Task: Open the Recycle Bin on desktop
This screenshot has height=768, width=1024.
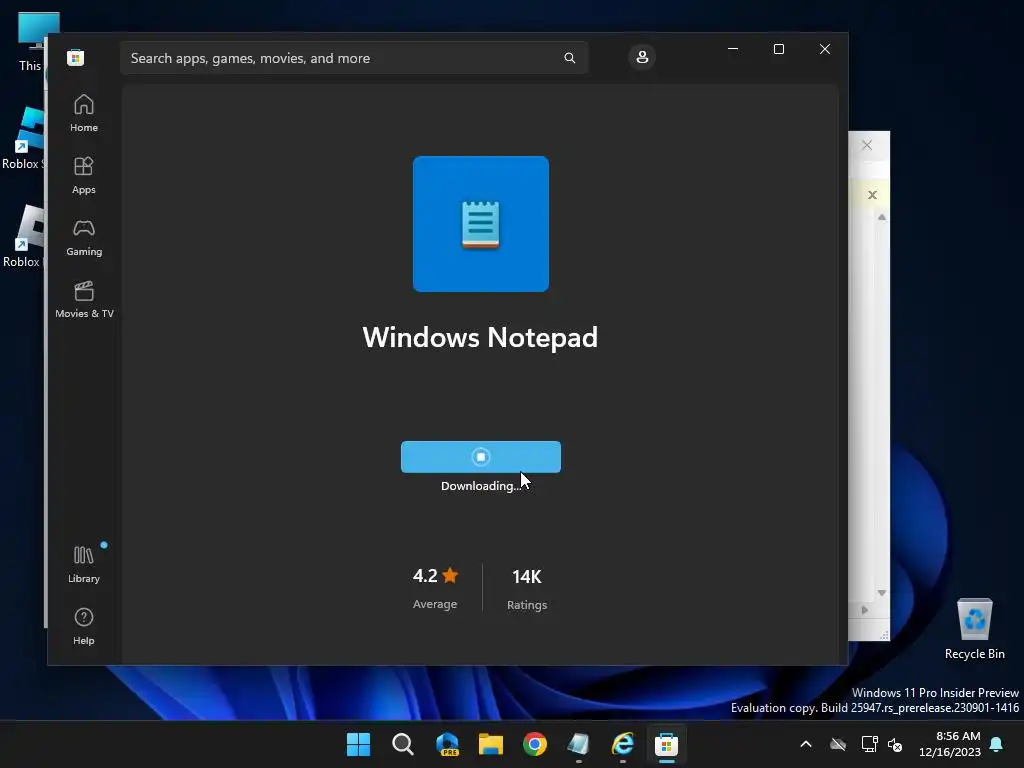Action: tap(974, 628)
